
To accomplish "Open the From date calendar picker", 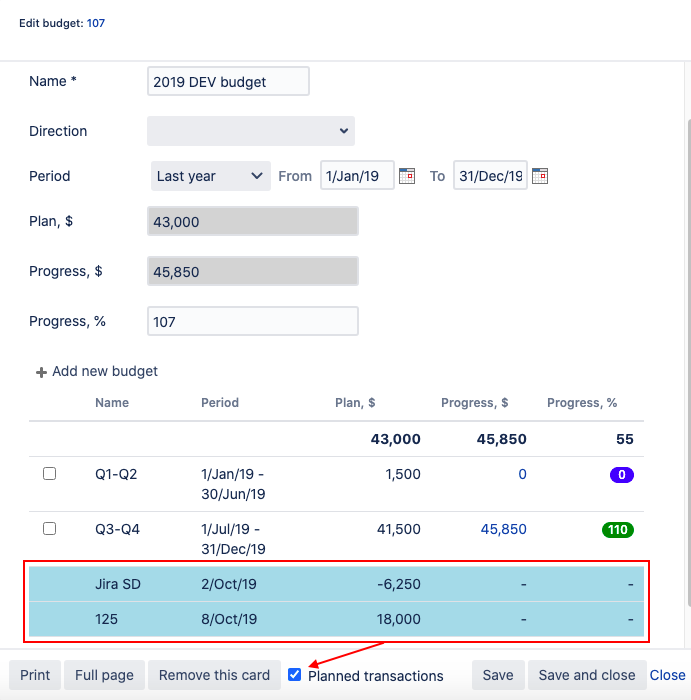I will click(x=407, y=176).
